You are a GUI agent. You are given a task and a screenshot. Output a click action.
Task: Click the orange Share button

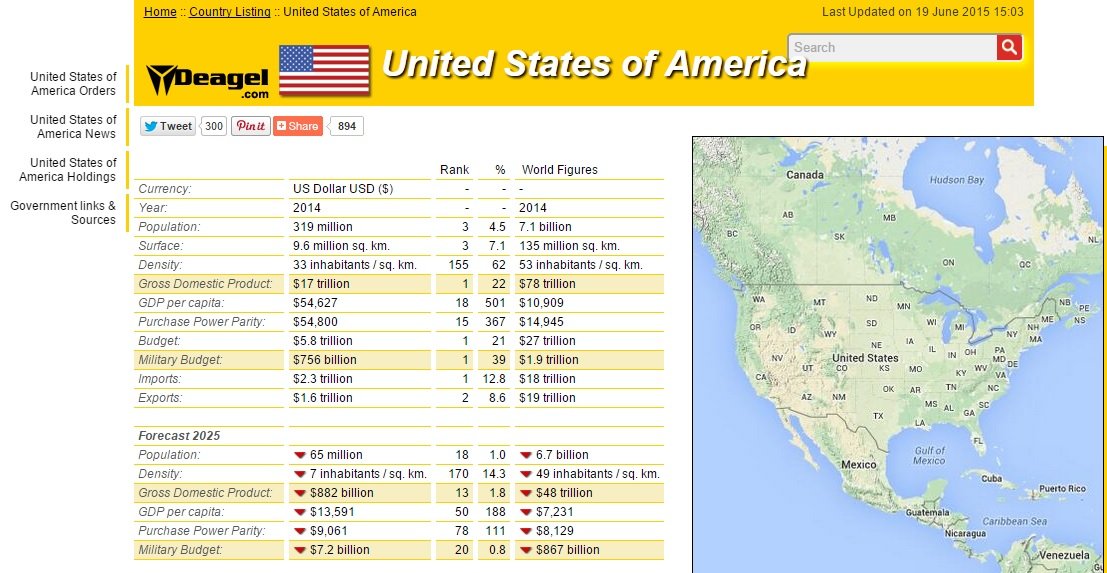click(298, 126)
